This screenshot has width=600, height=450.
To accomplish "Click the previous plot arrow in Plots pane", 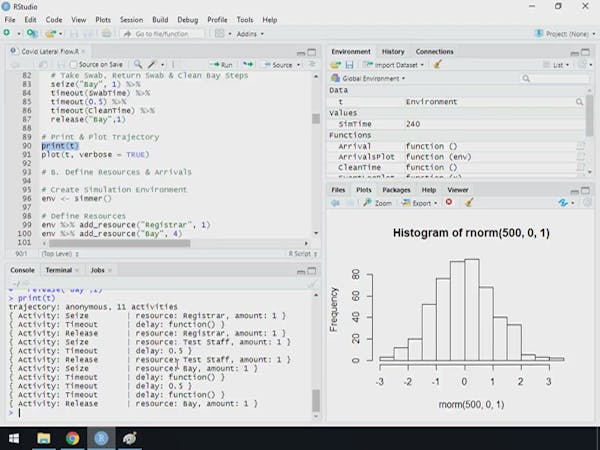I will pos(335,203).
